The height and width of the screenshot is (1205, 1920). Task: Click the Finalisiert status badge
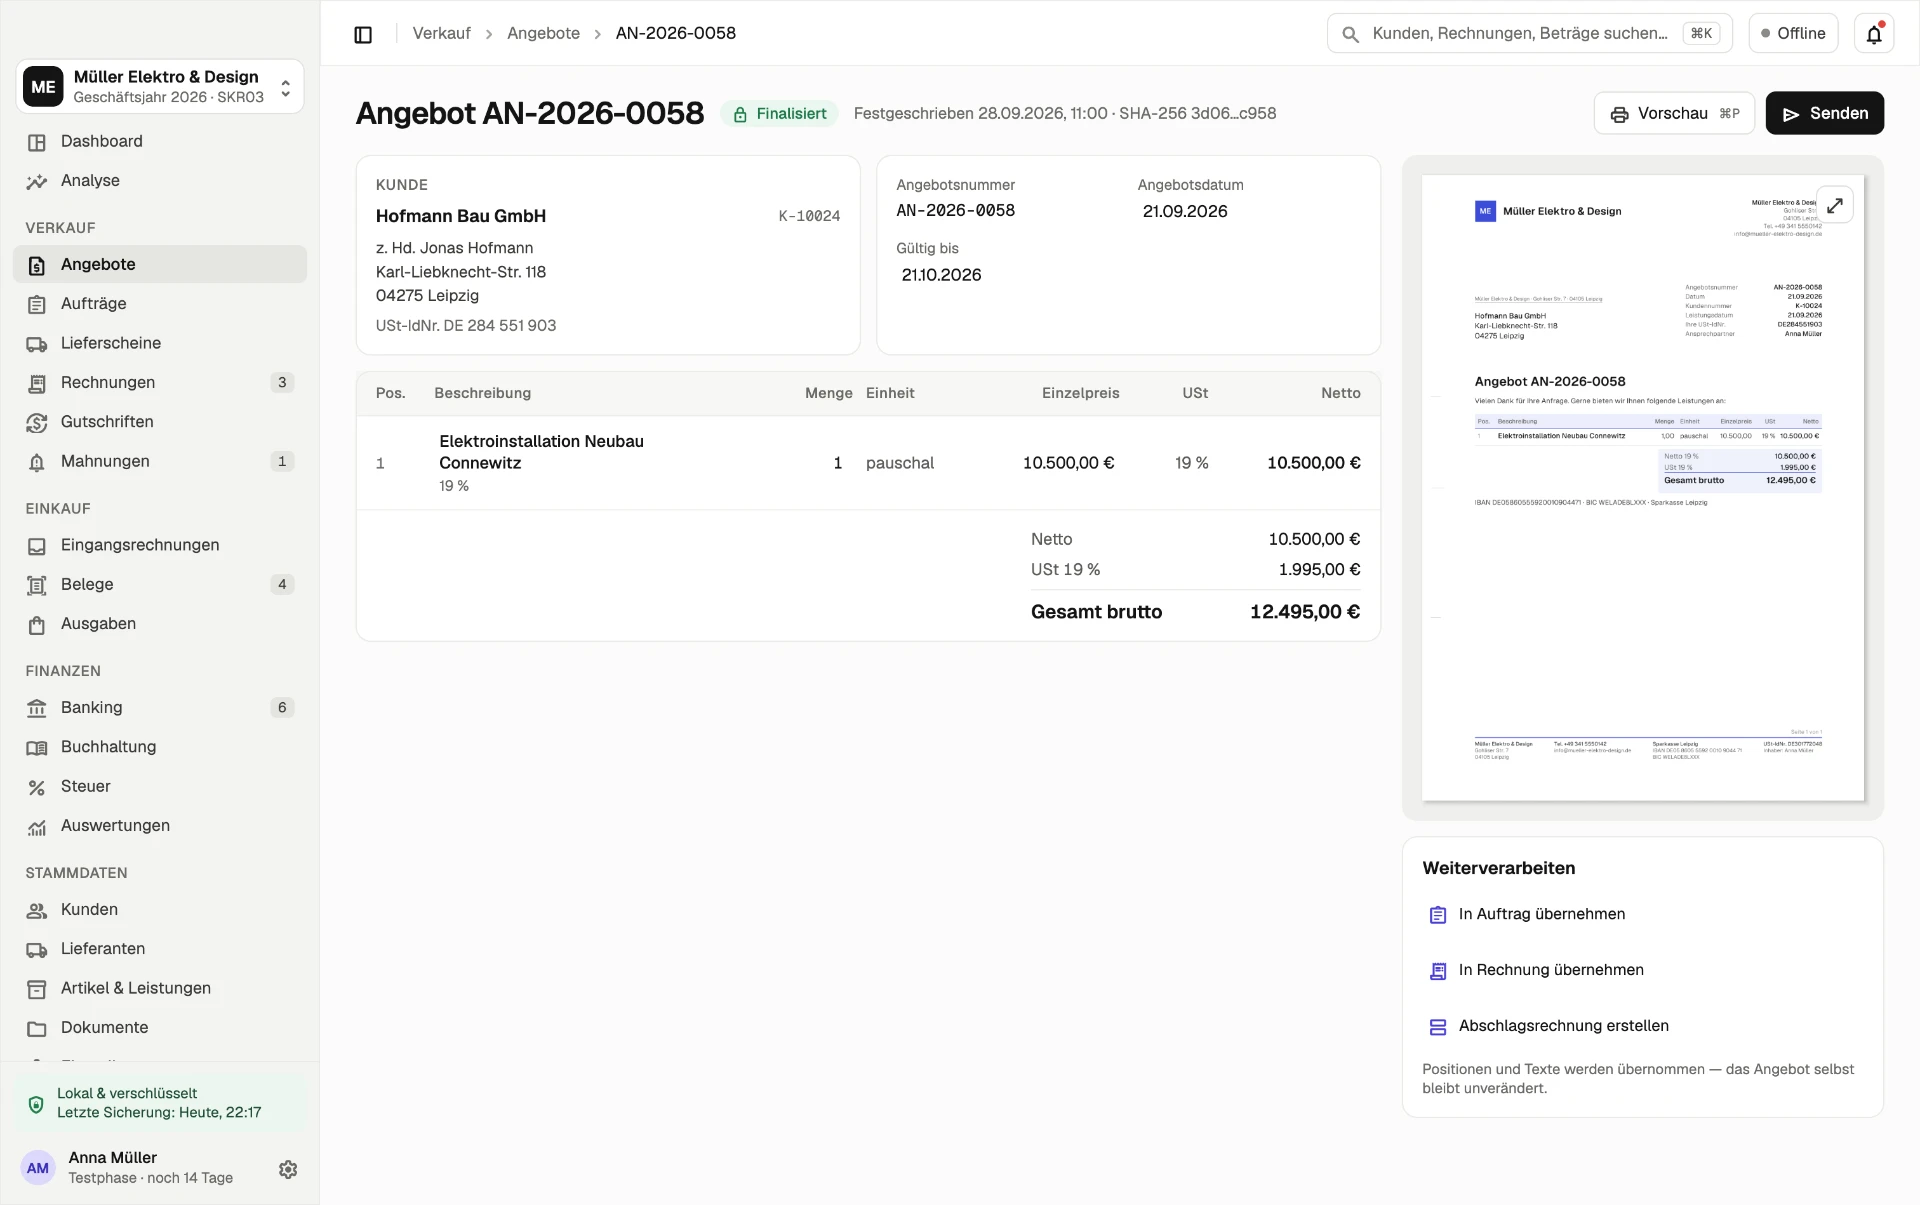click(779, 114)
